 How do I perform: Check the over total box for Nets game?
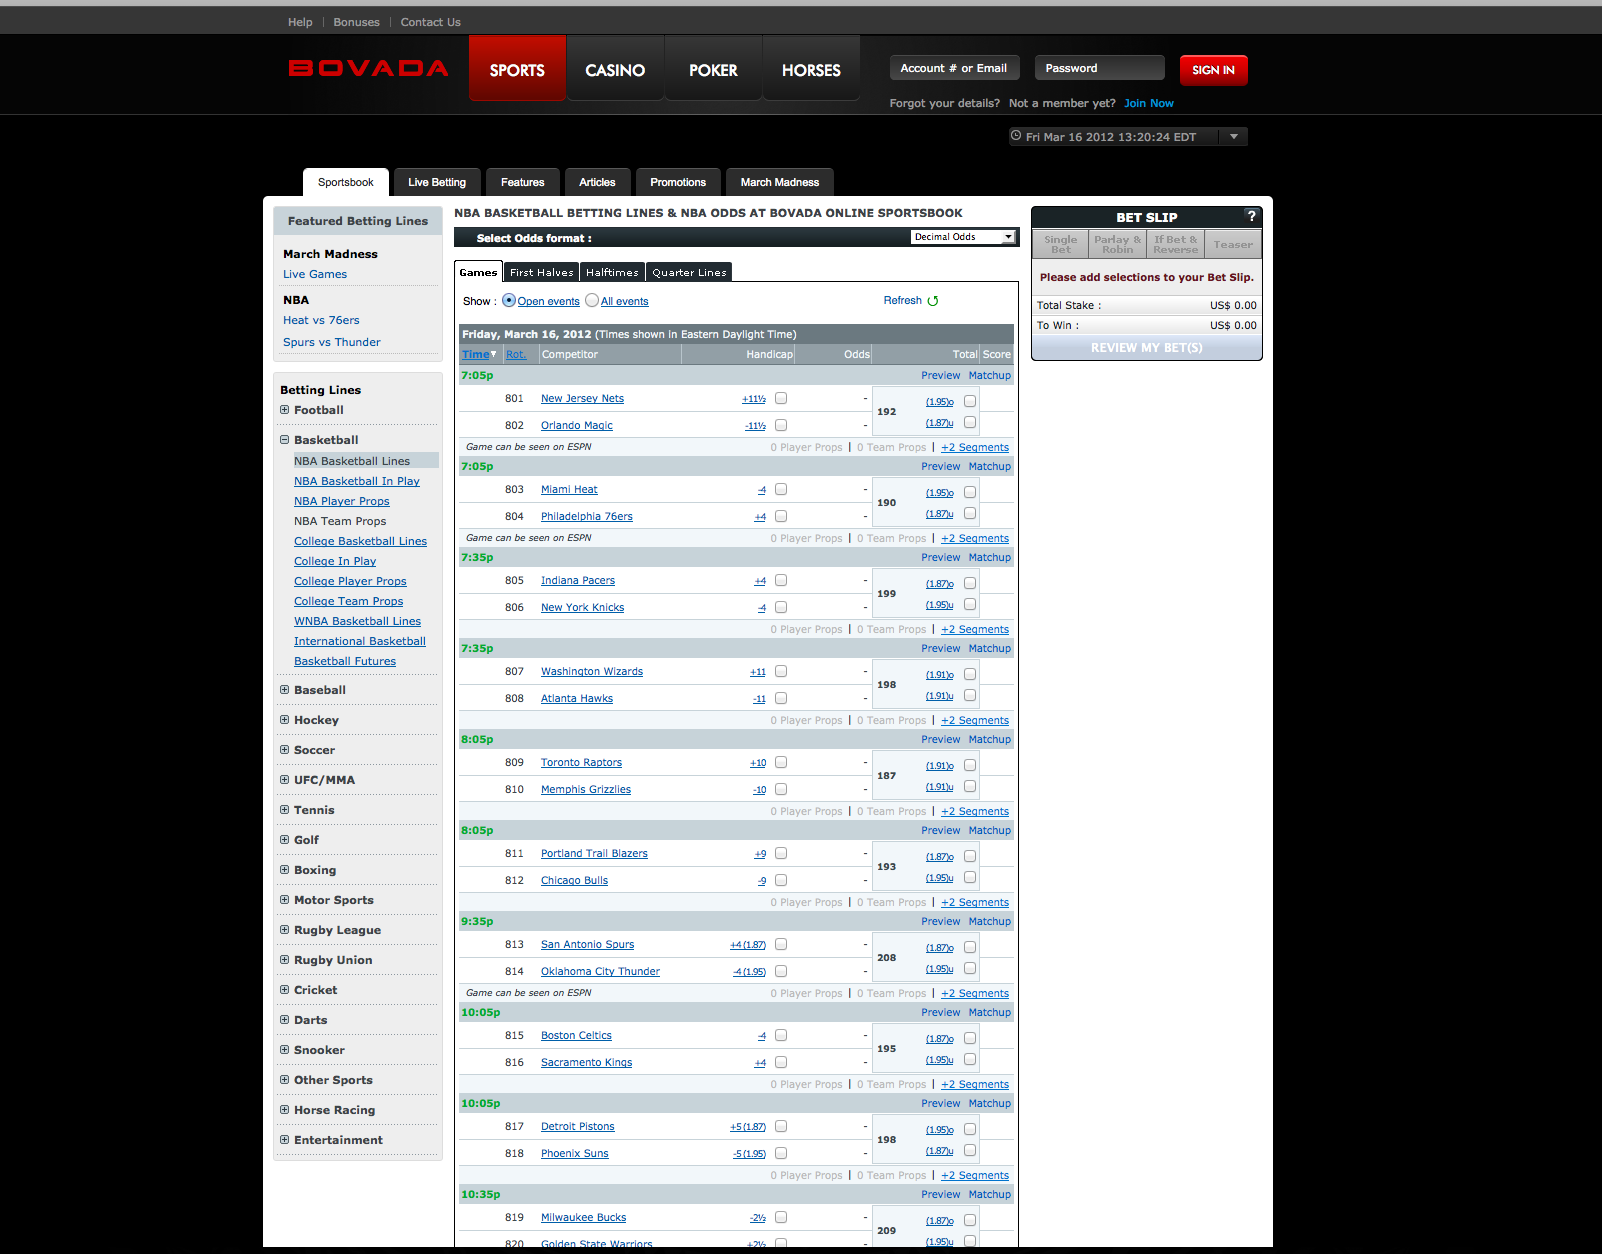tap(970, 401)
